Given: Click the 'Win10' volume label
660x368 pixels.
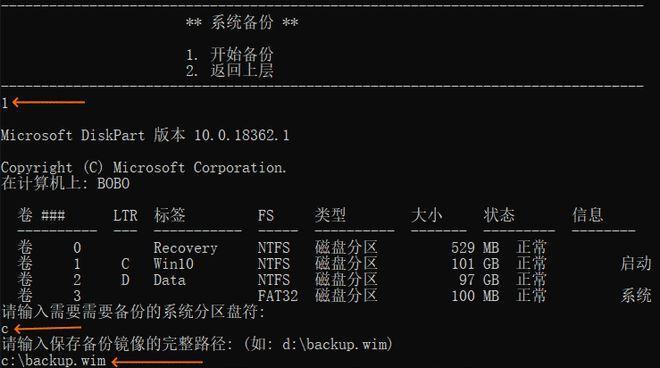Looking at the screenshot, I should pos(173,264).
